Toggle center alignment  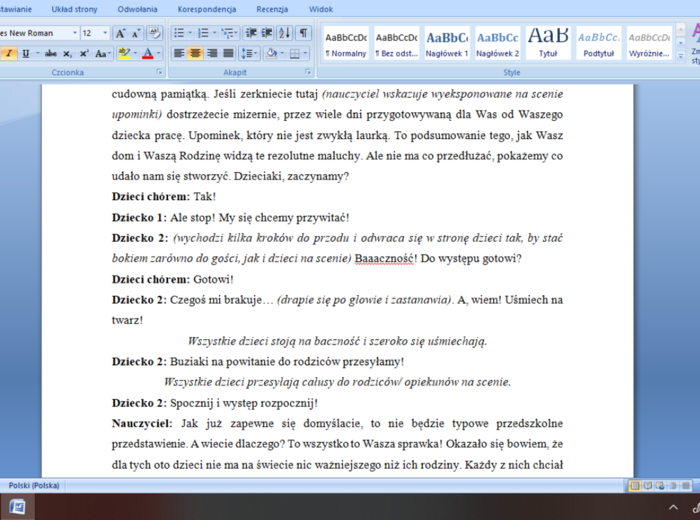click(x=196, y=53)
